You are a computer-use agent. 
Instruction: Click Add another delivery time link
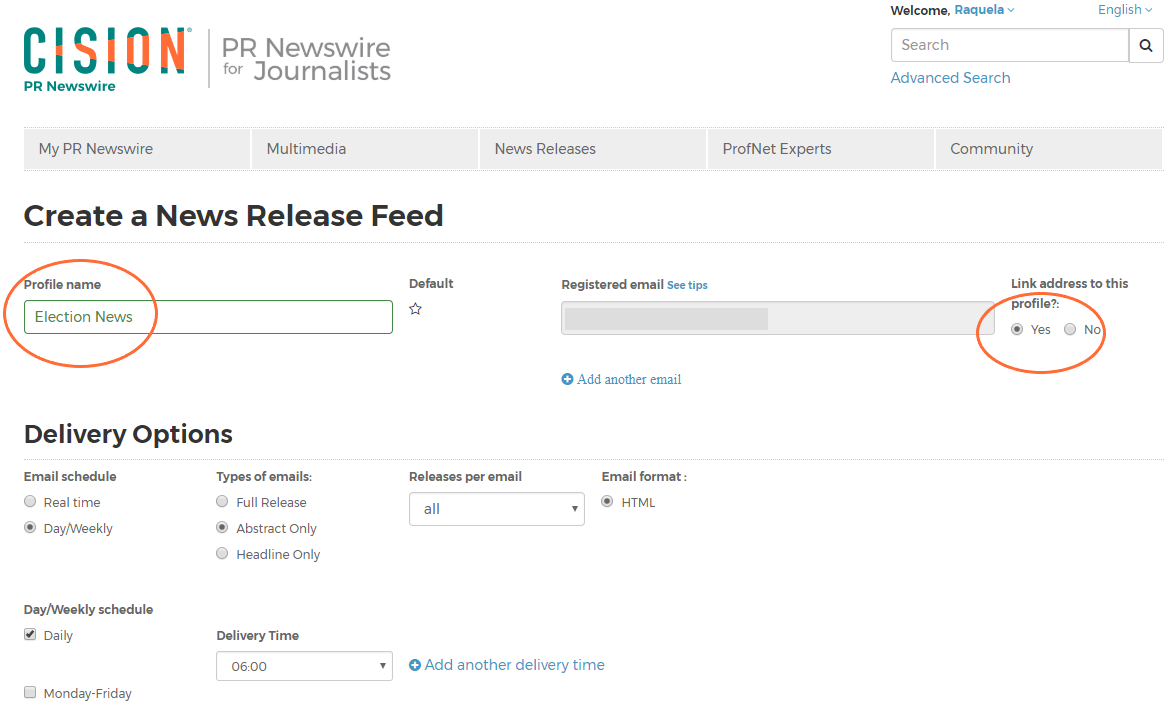pos(514,665)
